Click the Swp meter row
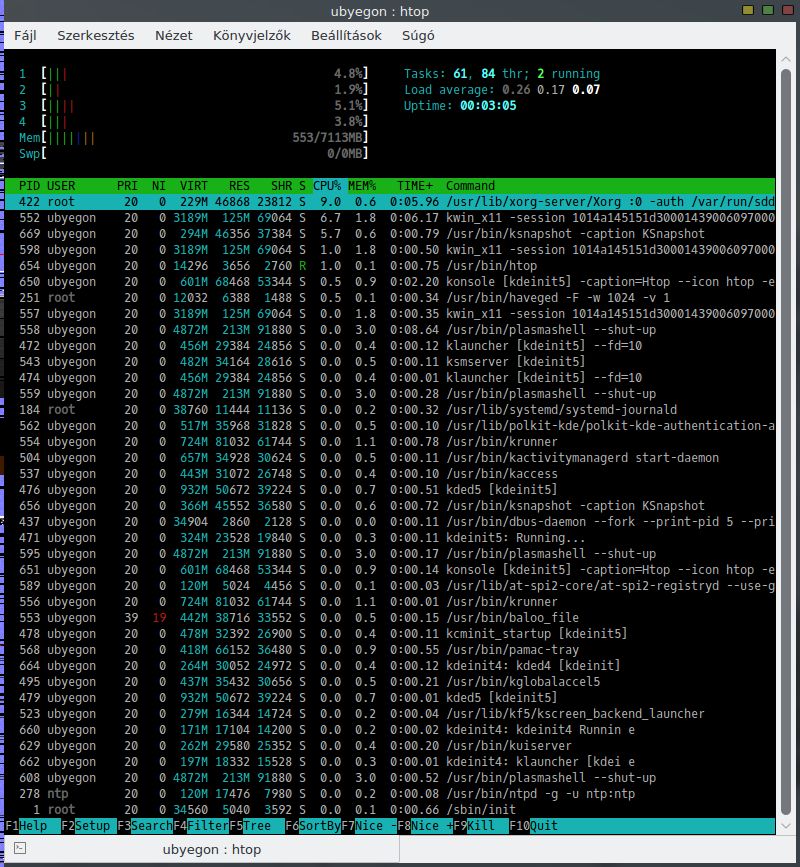The image size is (800, 867). pyautogui.click(x=194, y=153)
